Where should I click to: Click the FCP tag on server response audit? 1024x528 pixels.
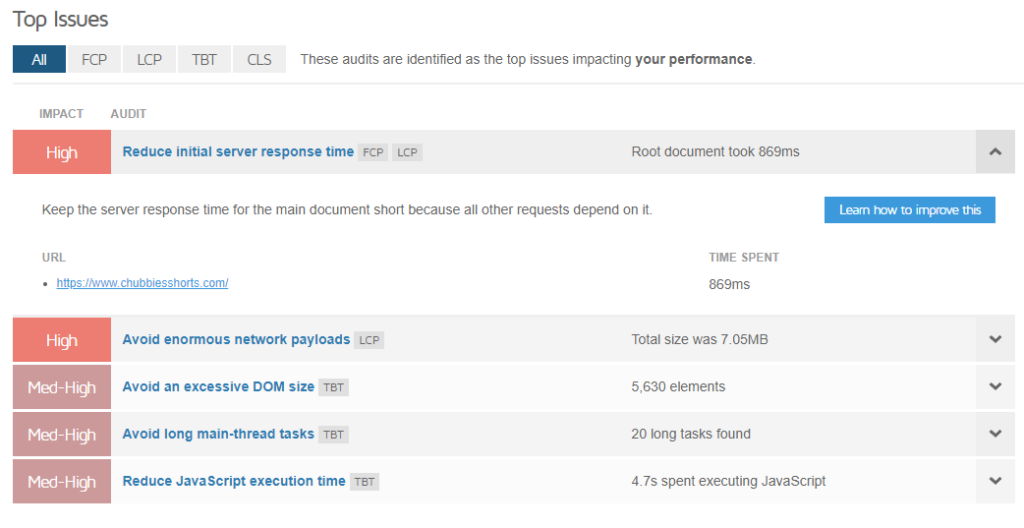pyautogui.click(x=373, y=153)
